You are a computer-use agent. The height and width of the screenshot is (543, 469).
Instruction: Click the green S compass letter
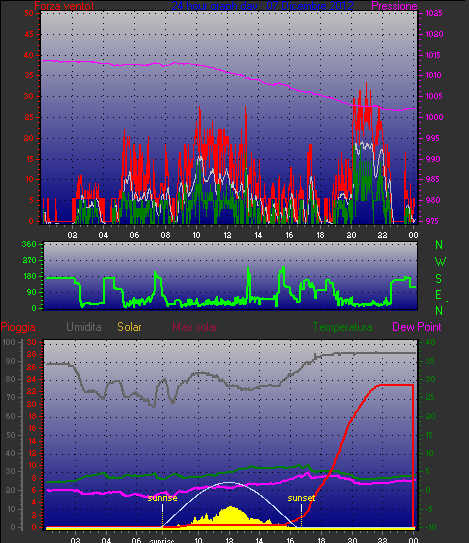(439, 278)
